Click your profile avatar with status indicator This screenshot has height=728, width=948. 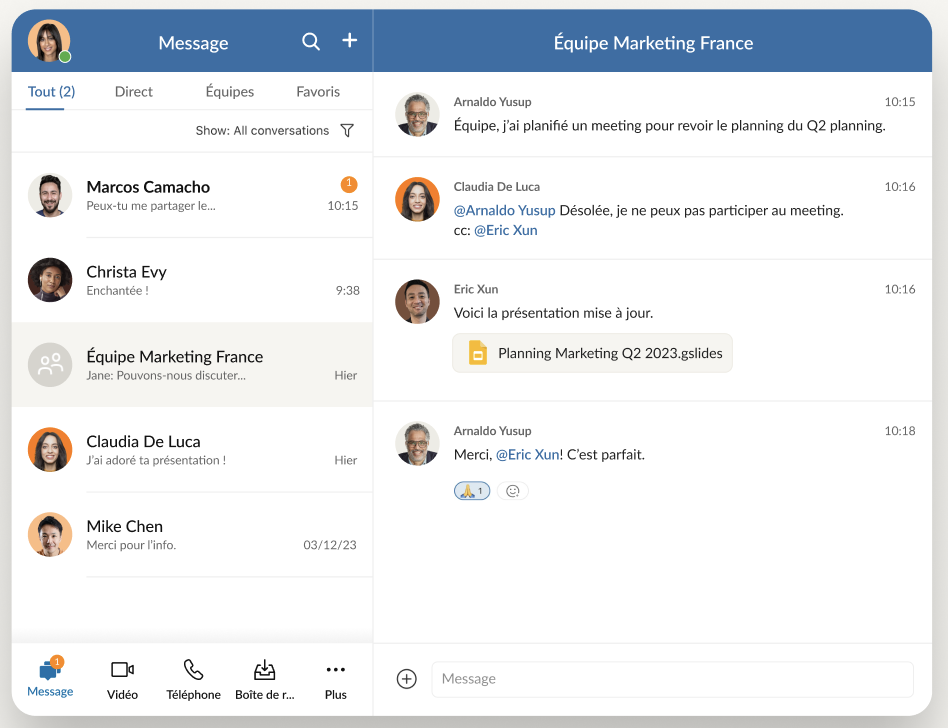pyautogui.click(x=48, y=41)
